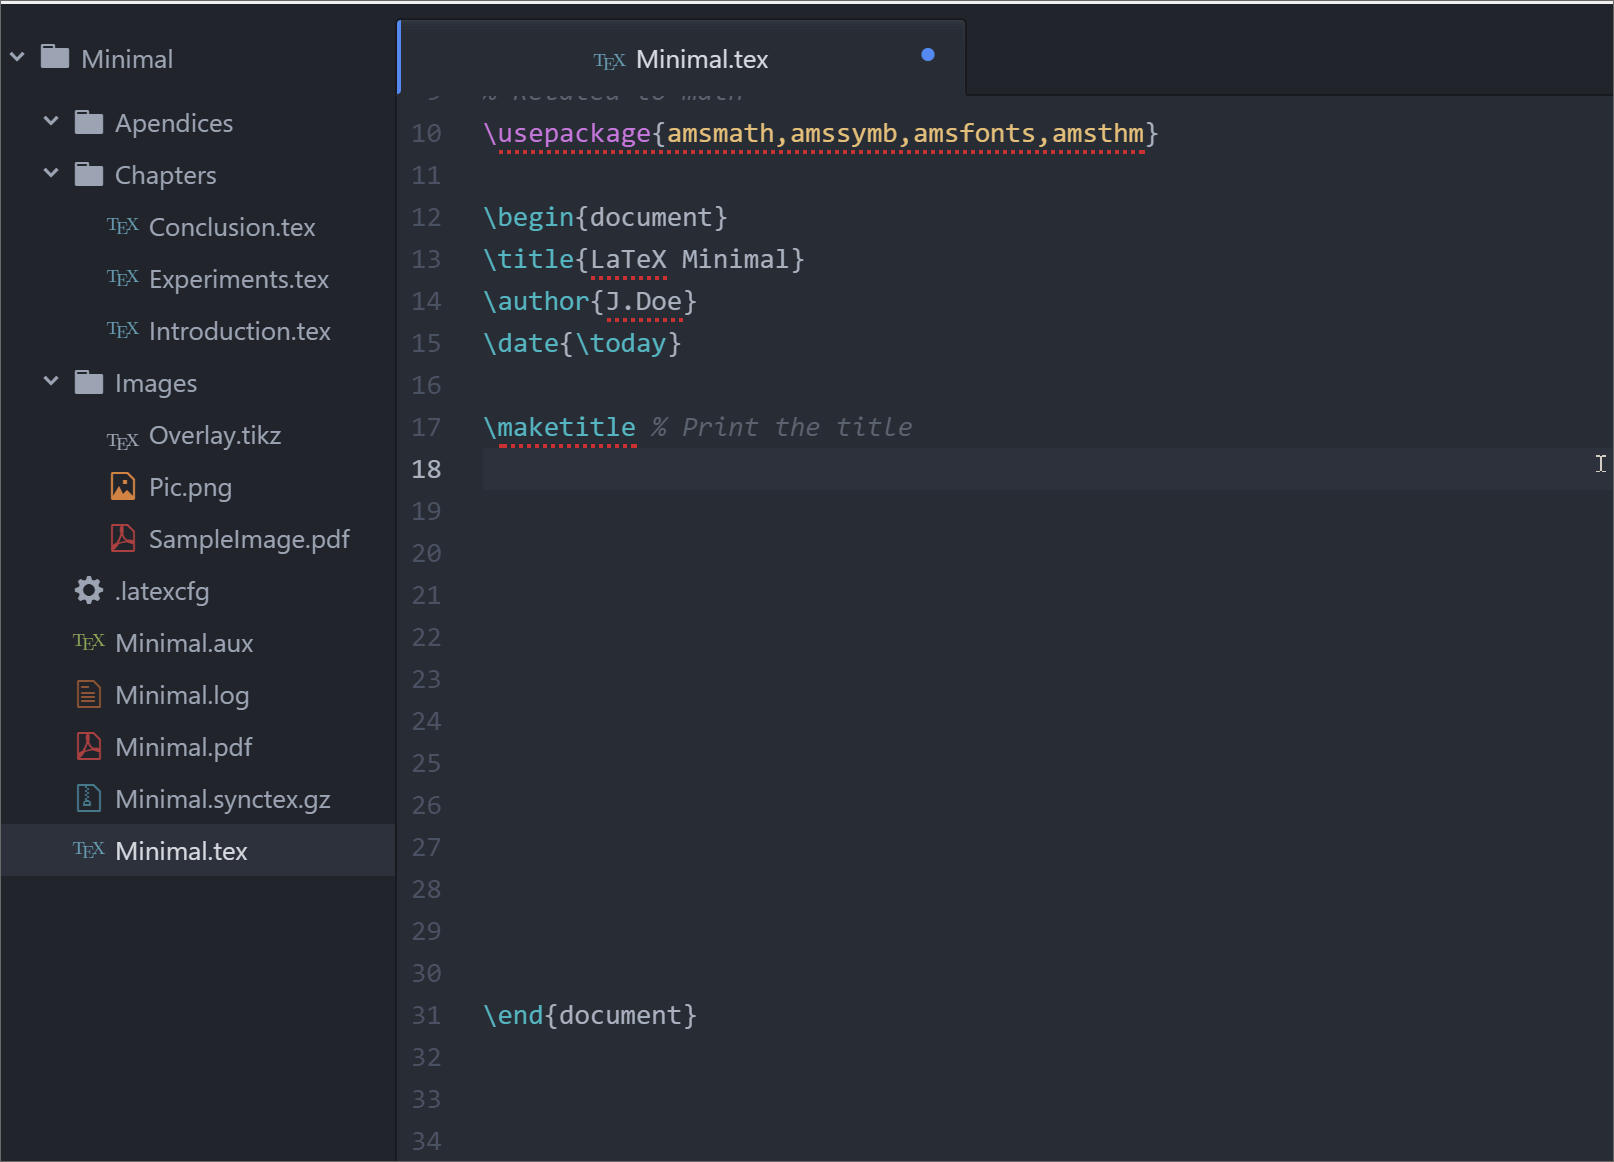The image size is (1614, 1162).
Task: Click the Apendices folder icon
Action: (89, 122)
